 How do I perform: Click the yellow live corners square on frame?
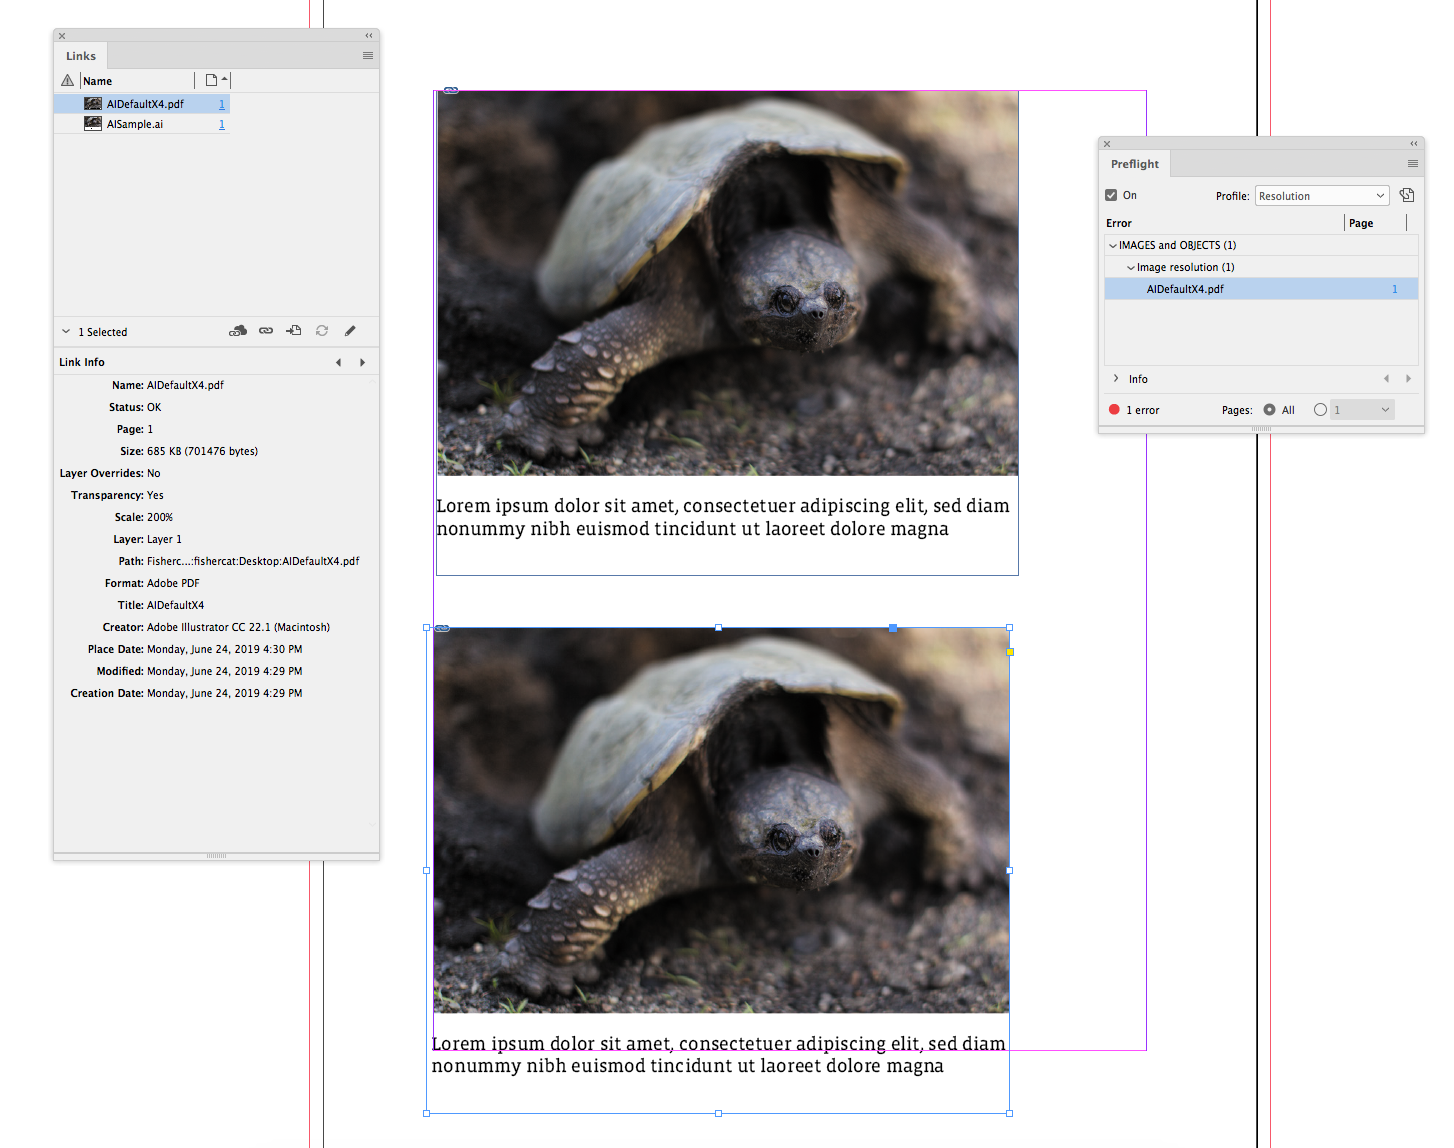pos(1010,652)
